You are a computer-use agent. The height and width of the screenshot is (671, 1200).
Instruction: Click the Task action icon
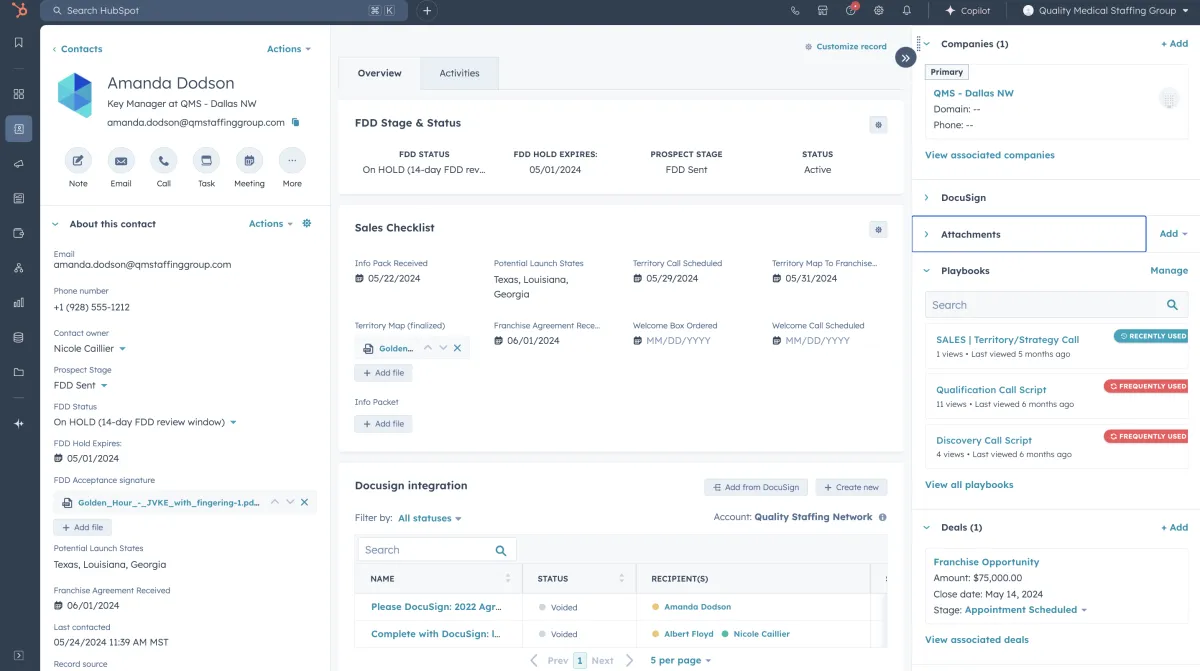(x=206, y=161)
